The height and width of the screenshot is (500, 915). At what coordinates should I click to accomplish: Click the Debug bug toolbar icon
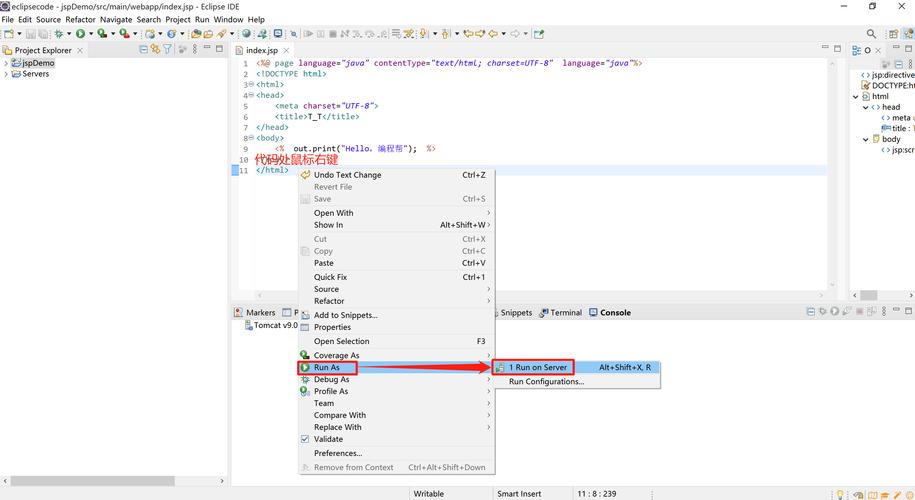click(58, 34)
